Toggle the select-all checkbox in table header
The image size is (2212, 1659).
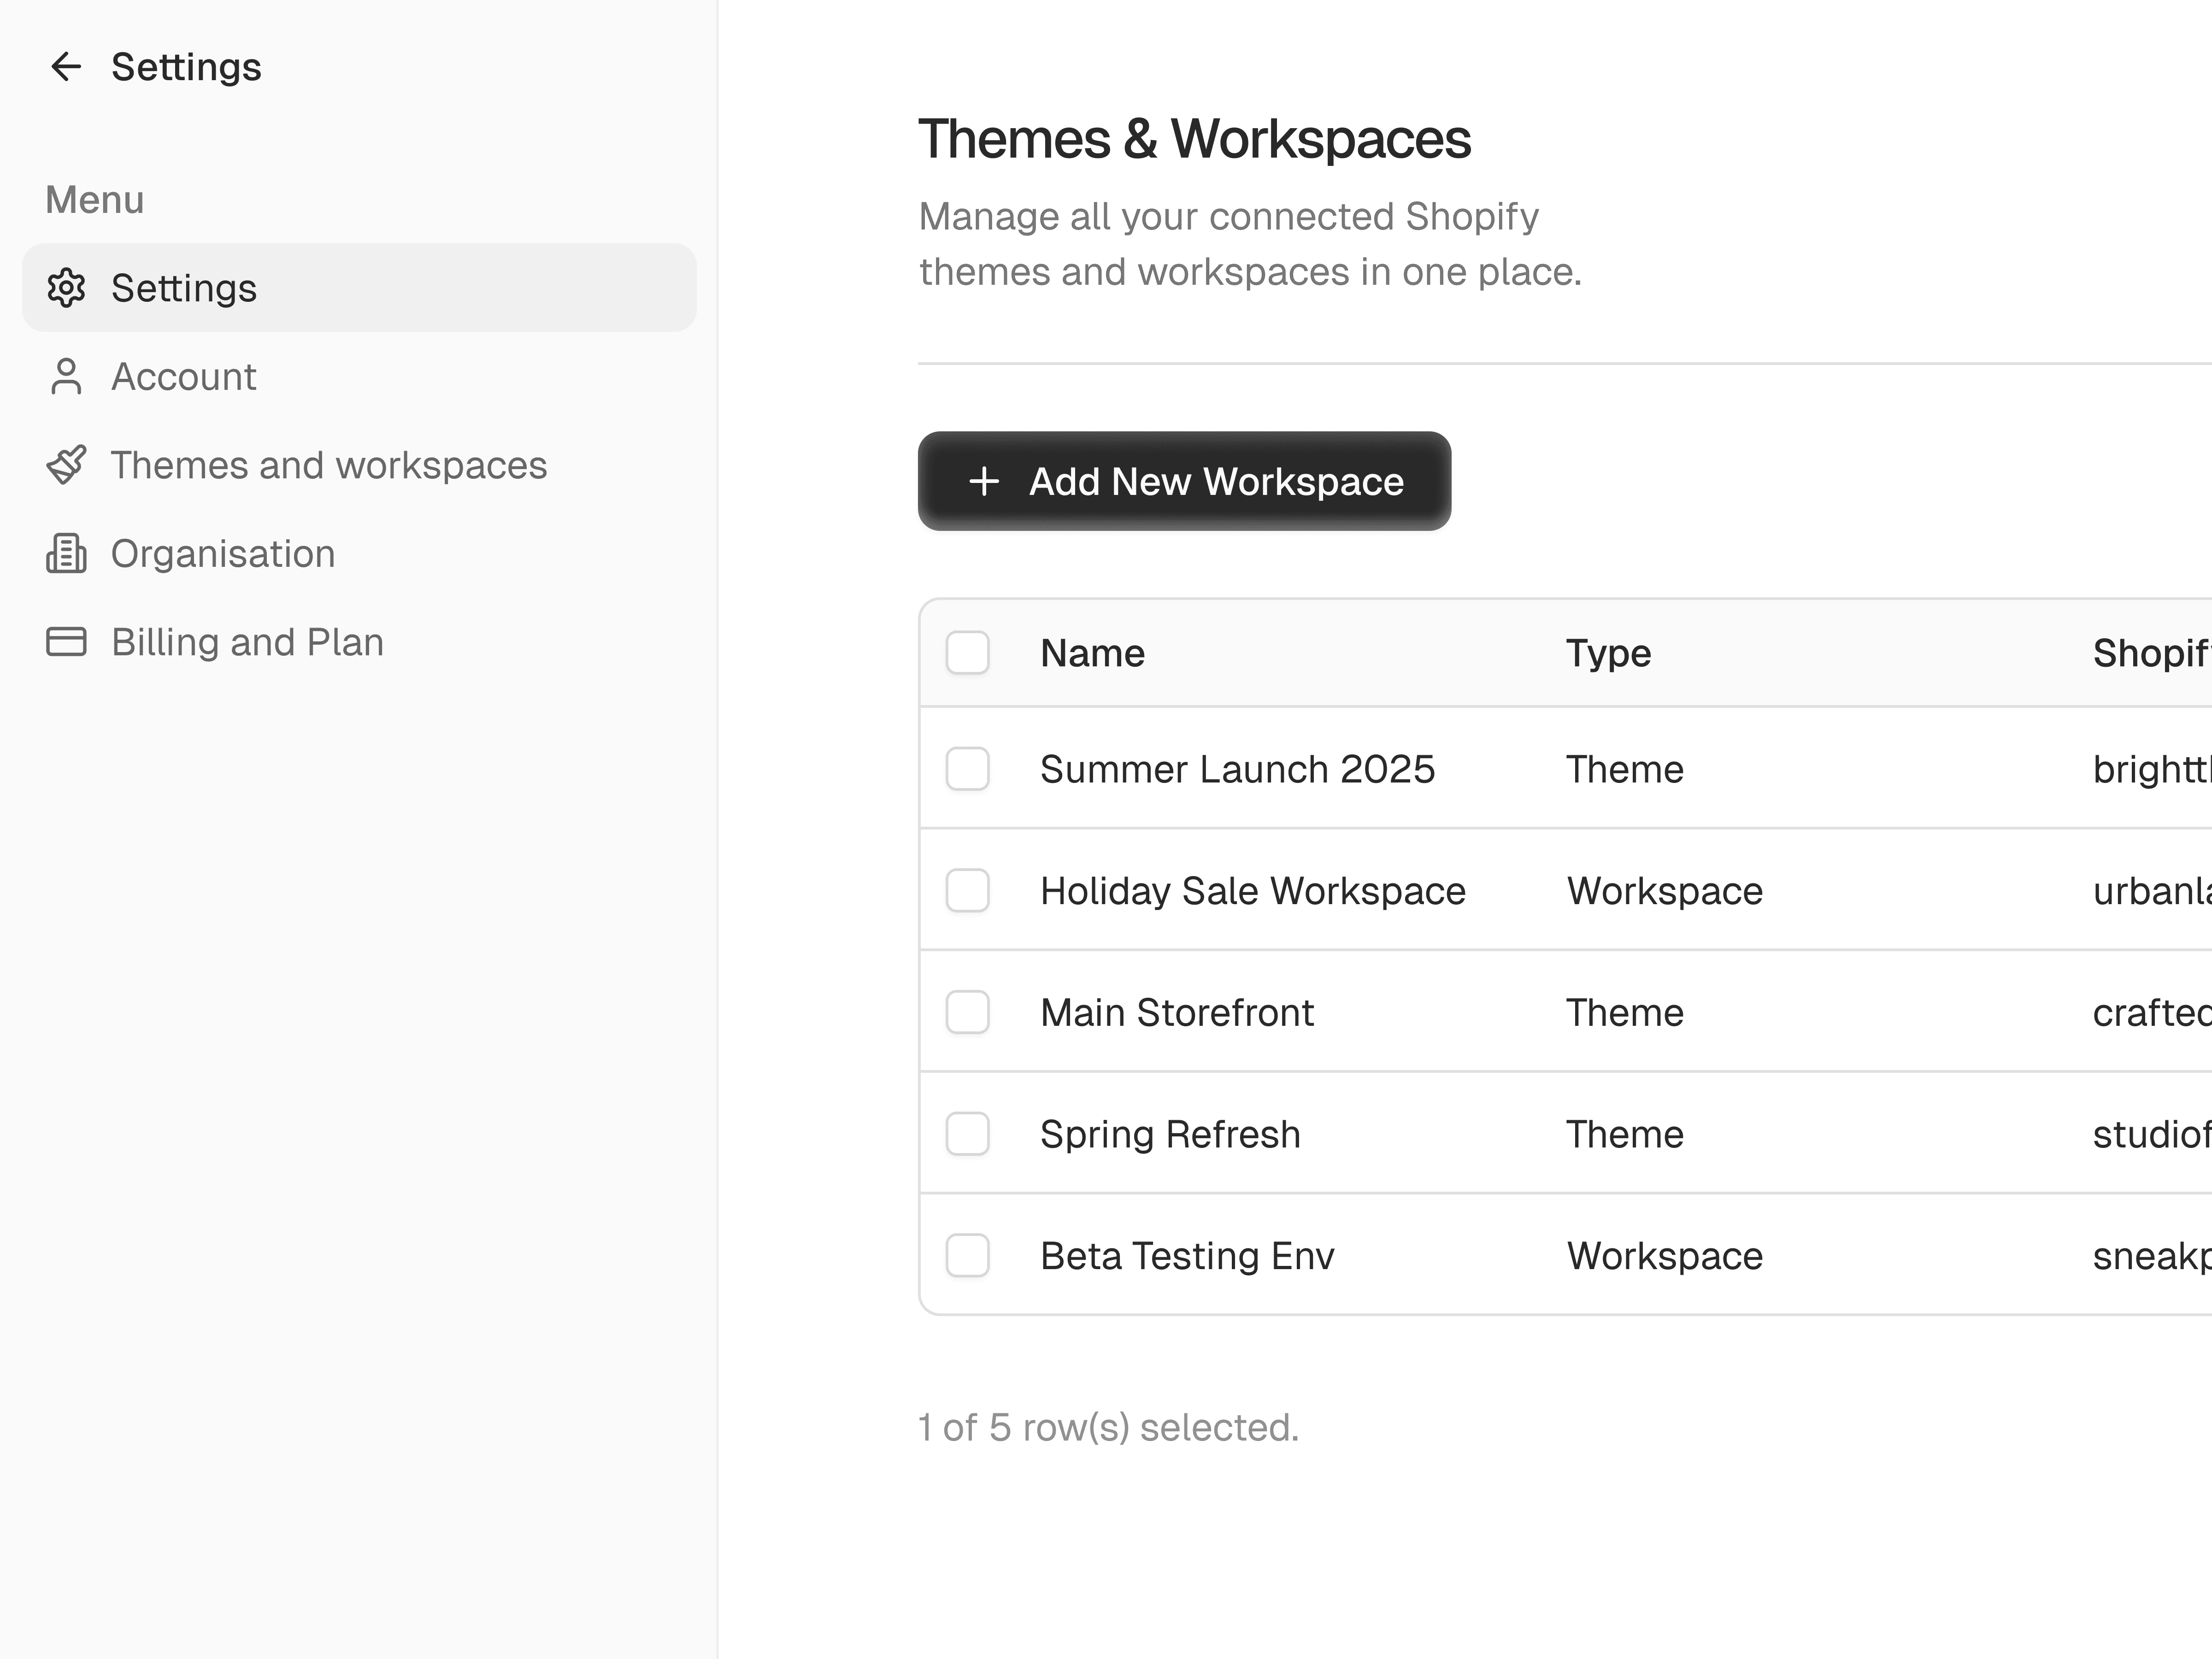coord(967,653)
